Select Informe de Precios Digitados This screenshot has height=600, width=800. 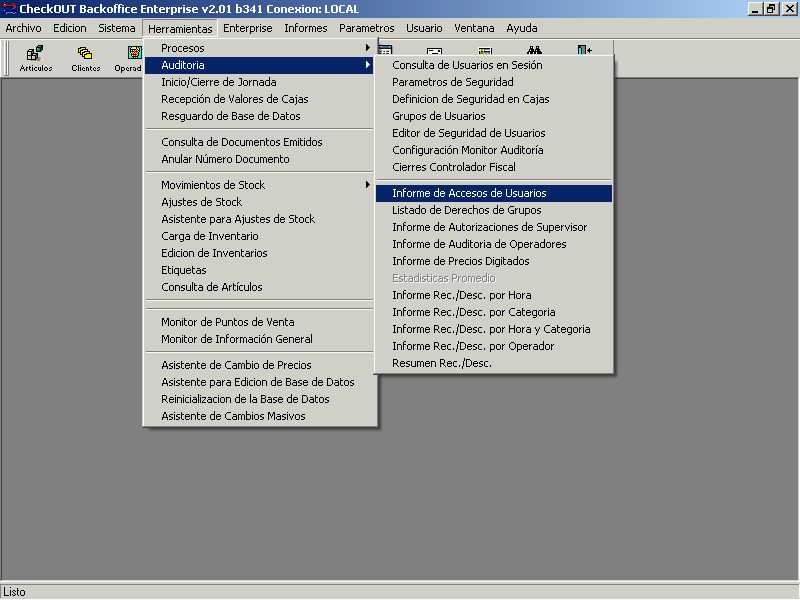(x=494, y=261)
